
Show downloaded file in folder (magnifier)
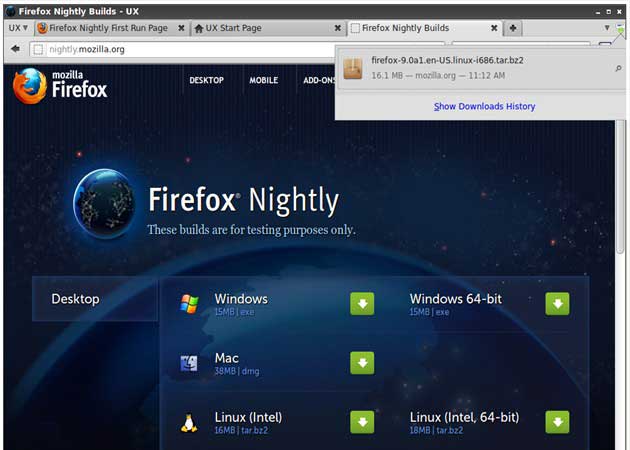(618, 68)
